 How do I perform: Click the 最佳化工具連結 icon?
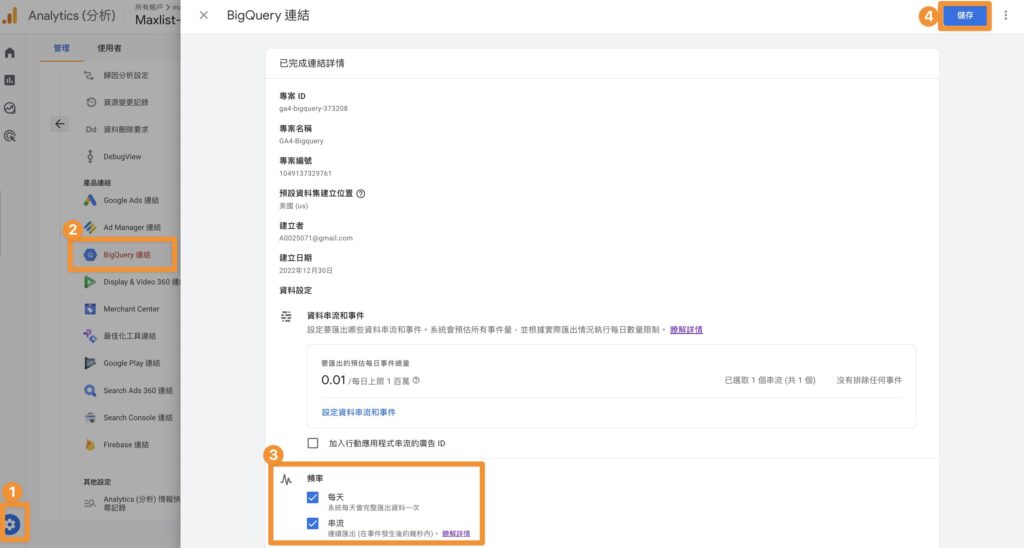click(x=90, y=336)
